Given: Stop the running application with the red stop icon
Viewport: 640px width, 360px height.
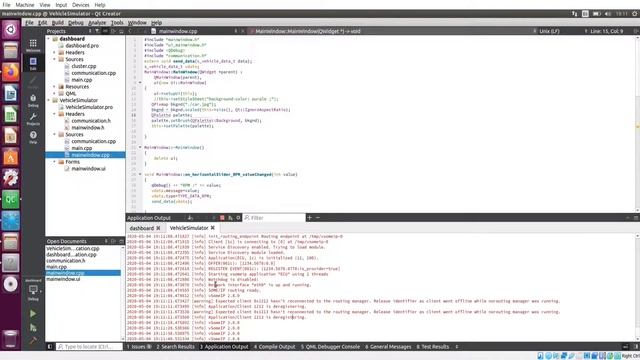Looking at the screenshot, I should [x=222, y=218].
